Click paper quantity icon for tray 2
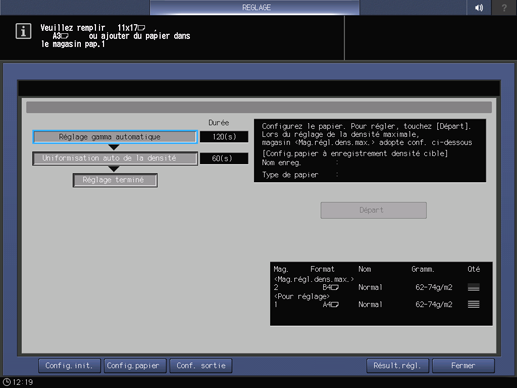The width and height of the screenshot is (517, 388). point(473,287)
